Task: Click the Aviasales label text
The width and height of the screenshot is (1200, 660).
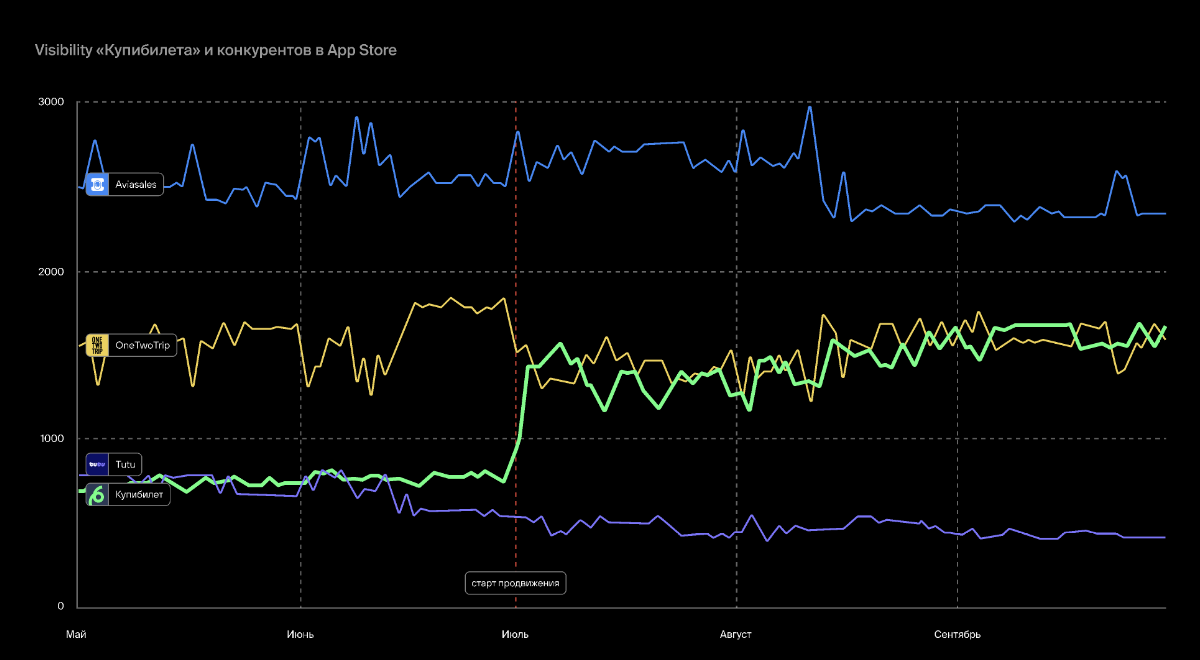Action: pos(136,185)
